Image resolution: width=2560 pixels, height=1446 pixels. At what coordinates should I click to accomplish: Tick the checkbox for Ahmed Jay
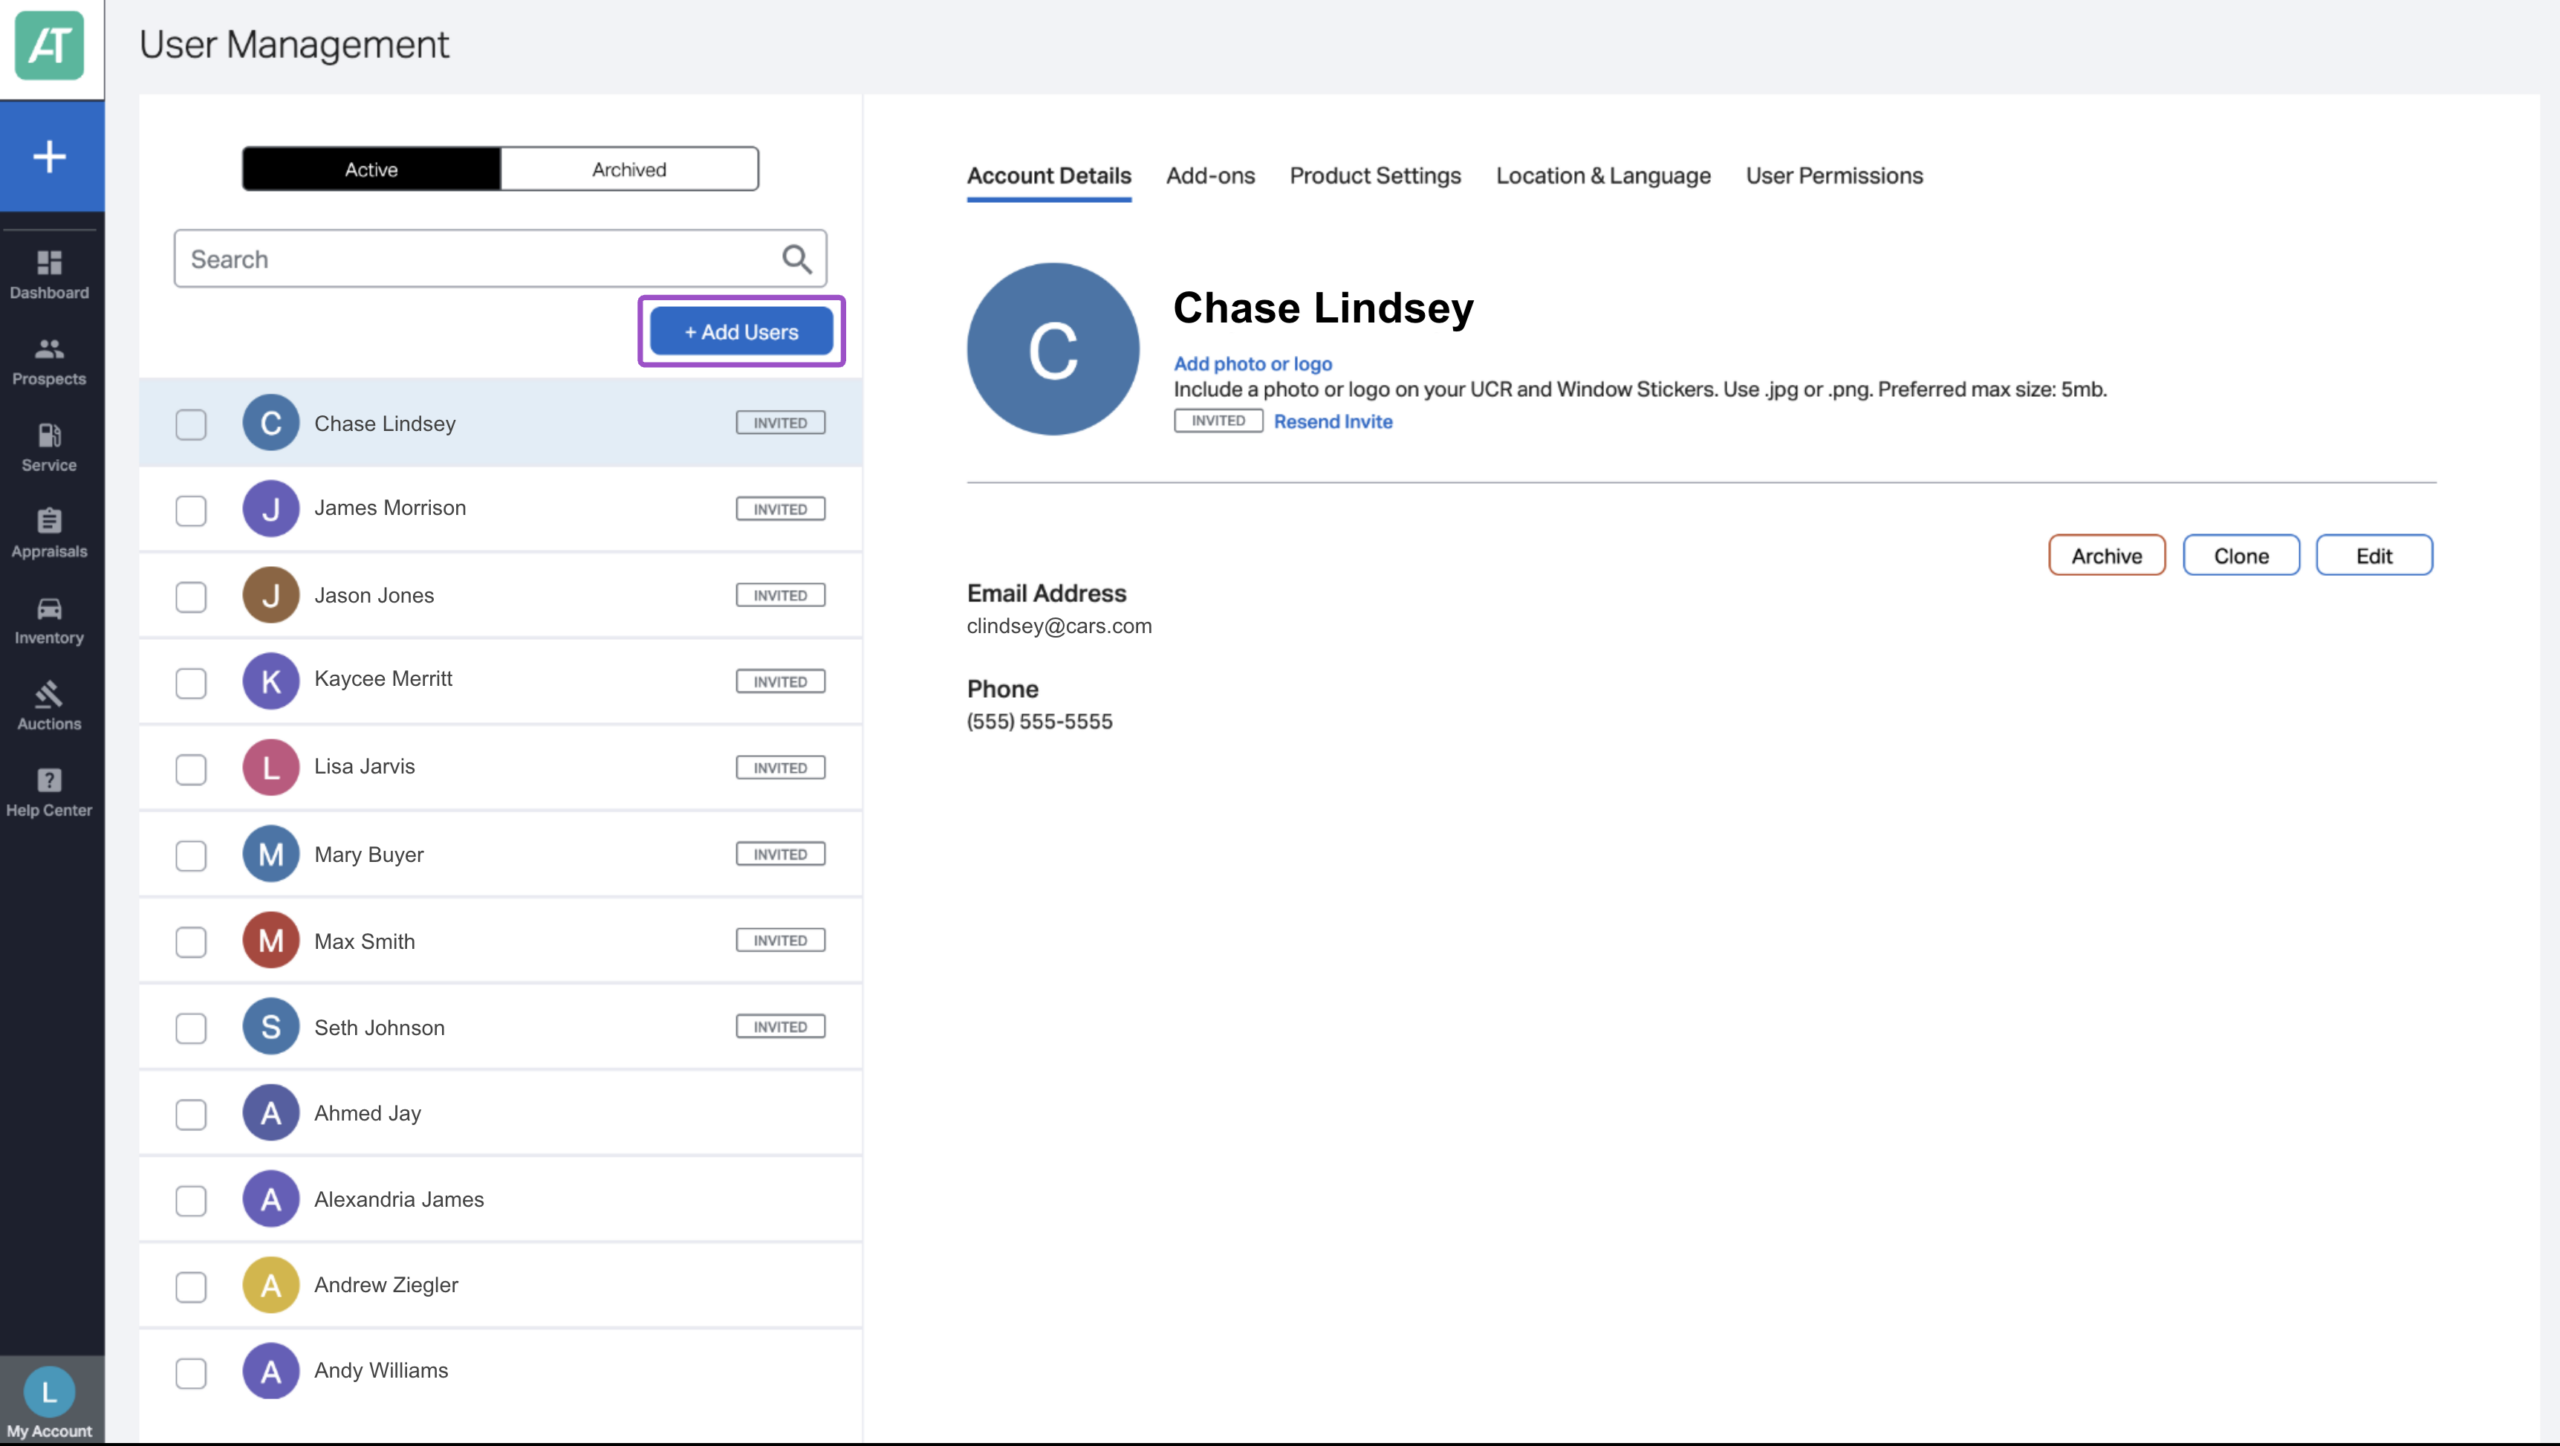coord(191,1114)
